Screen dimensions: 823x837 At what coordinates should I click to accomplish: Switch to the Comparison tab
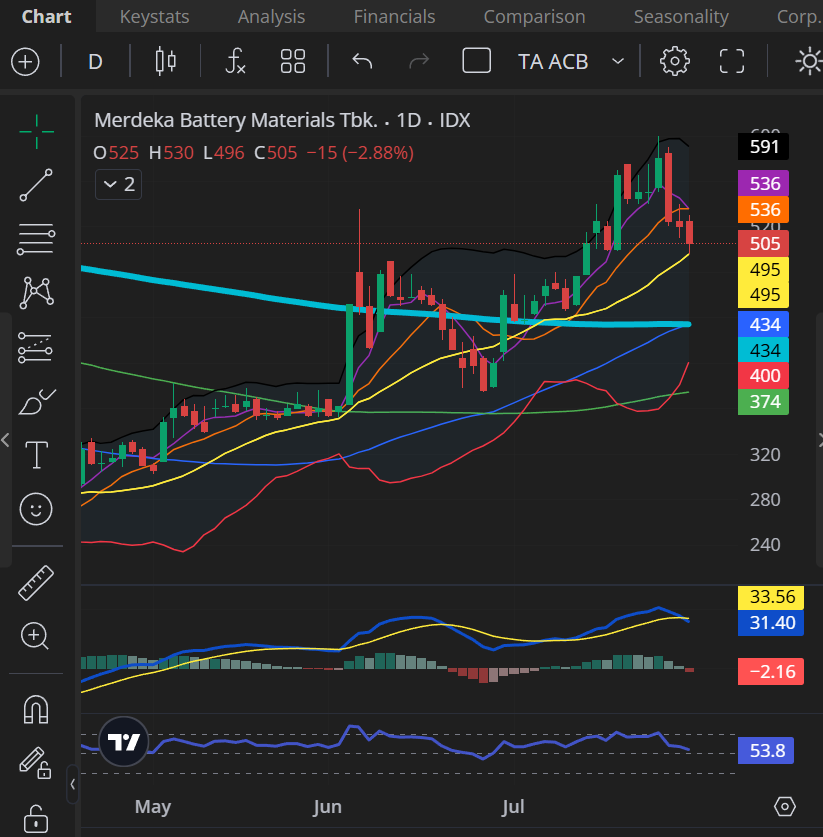(534, 17)
